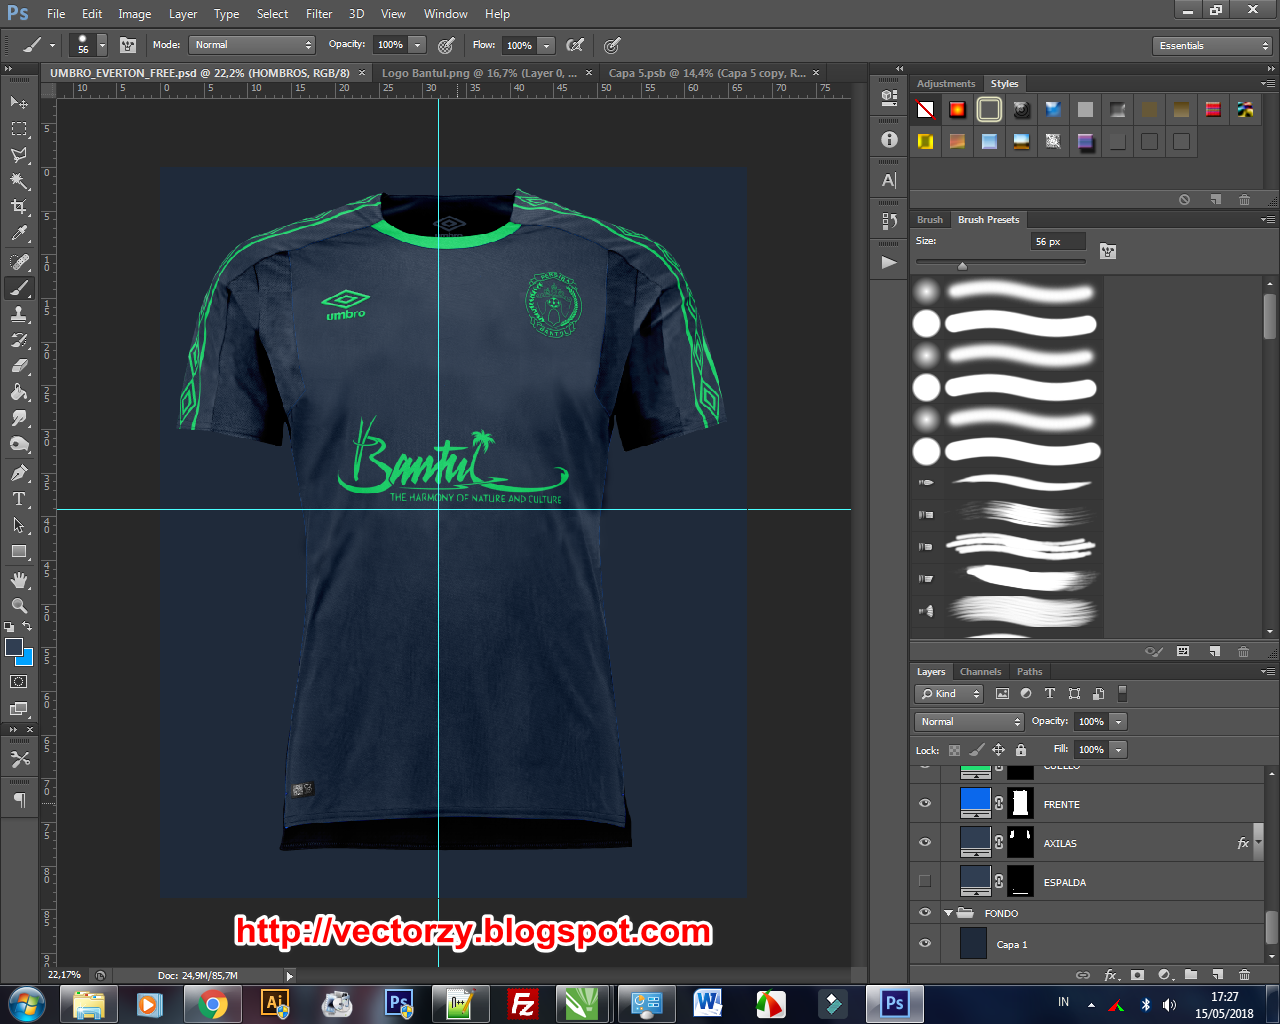Screen dimensions: 1280x1024
Task: Select the Hand tool
Action: coord(19,580)
